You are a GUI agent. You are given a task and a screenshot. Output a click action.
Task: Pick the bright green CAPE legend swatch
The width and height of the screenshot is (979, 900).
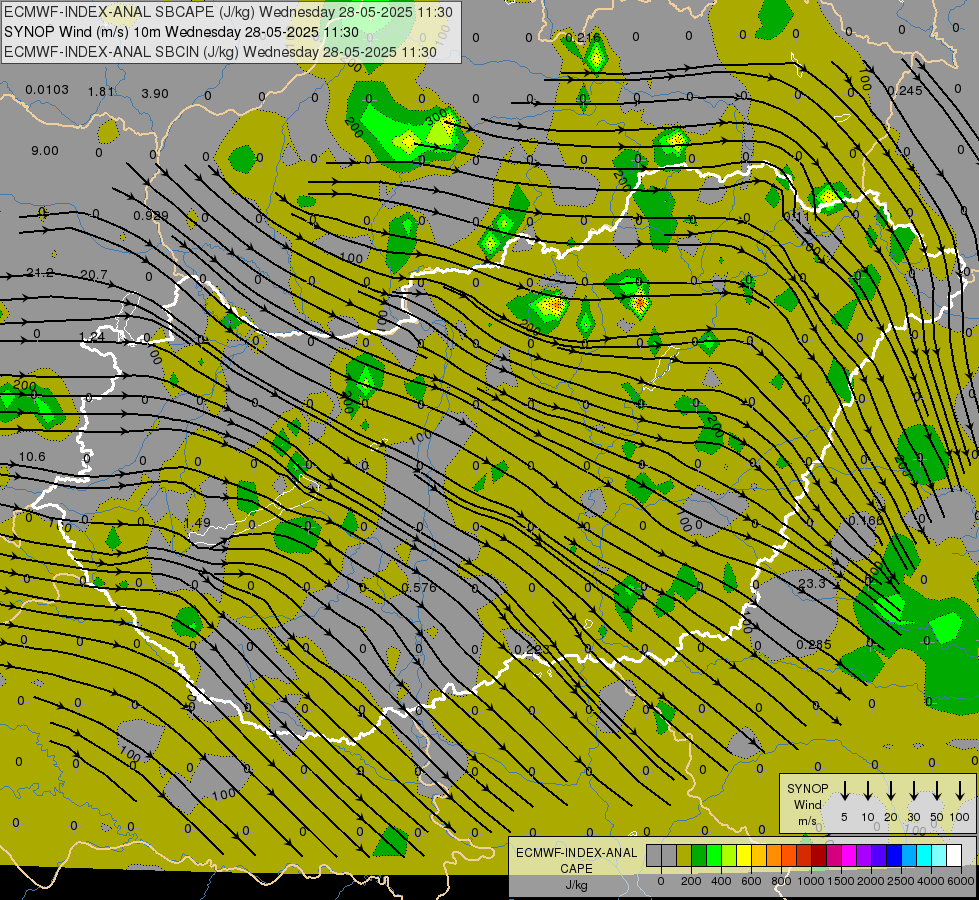[x=714, y=856]
